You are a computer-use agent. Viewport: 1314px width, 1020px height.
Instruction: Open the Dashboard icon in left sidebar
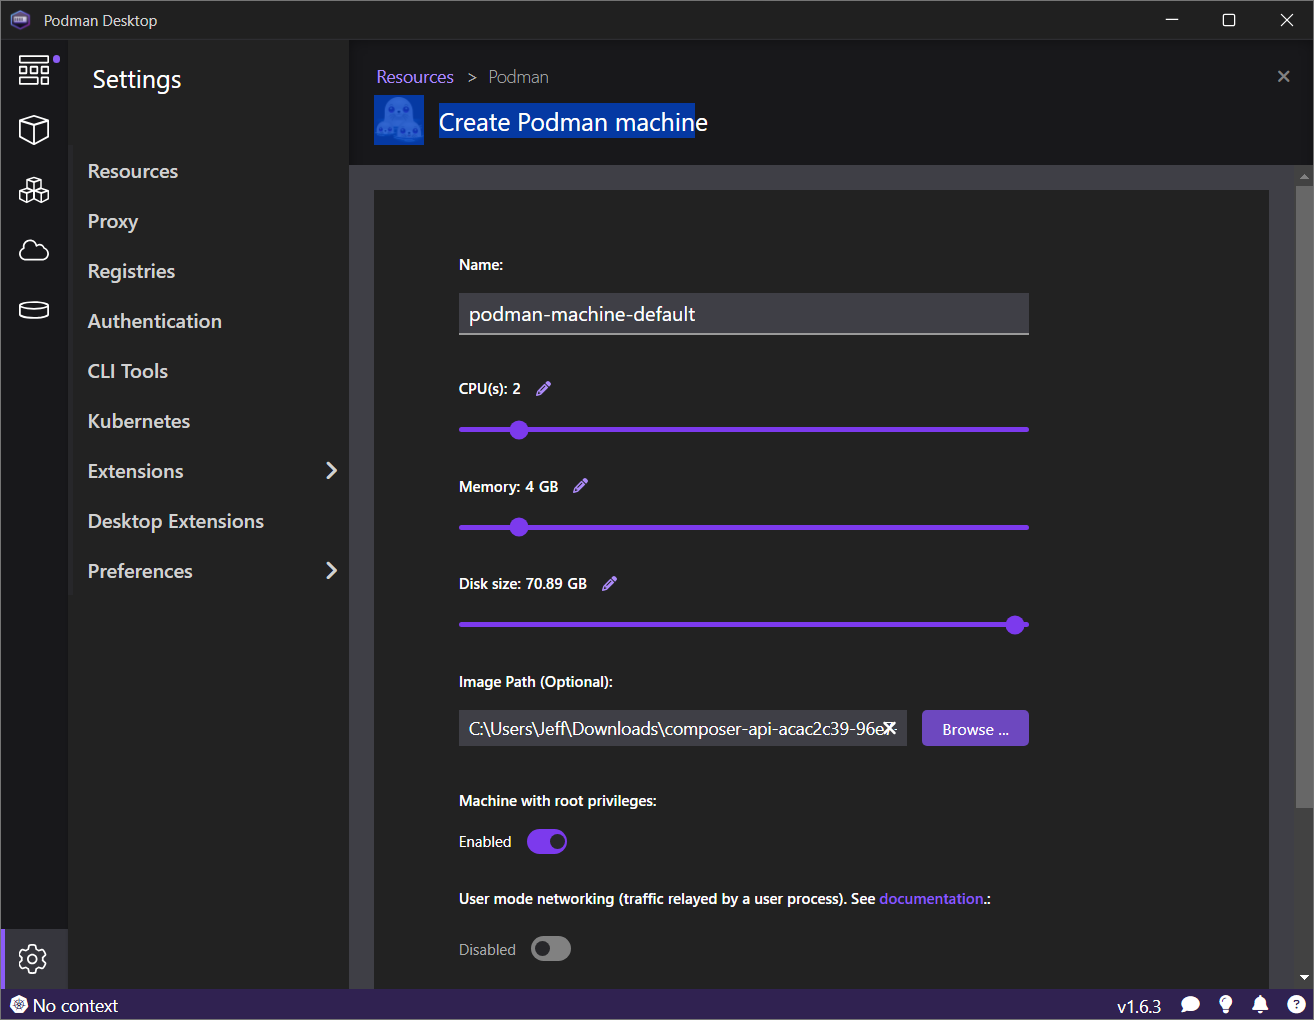tap(34, 70)
